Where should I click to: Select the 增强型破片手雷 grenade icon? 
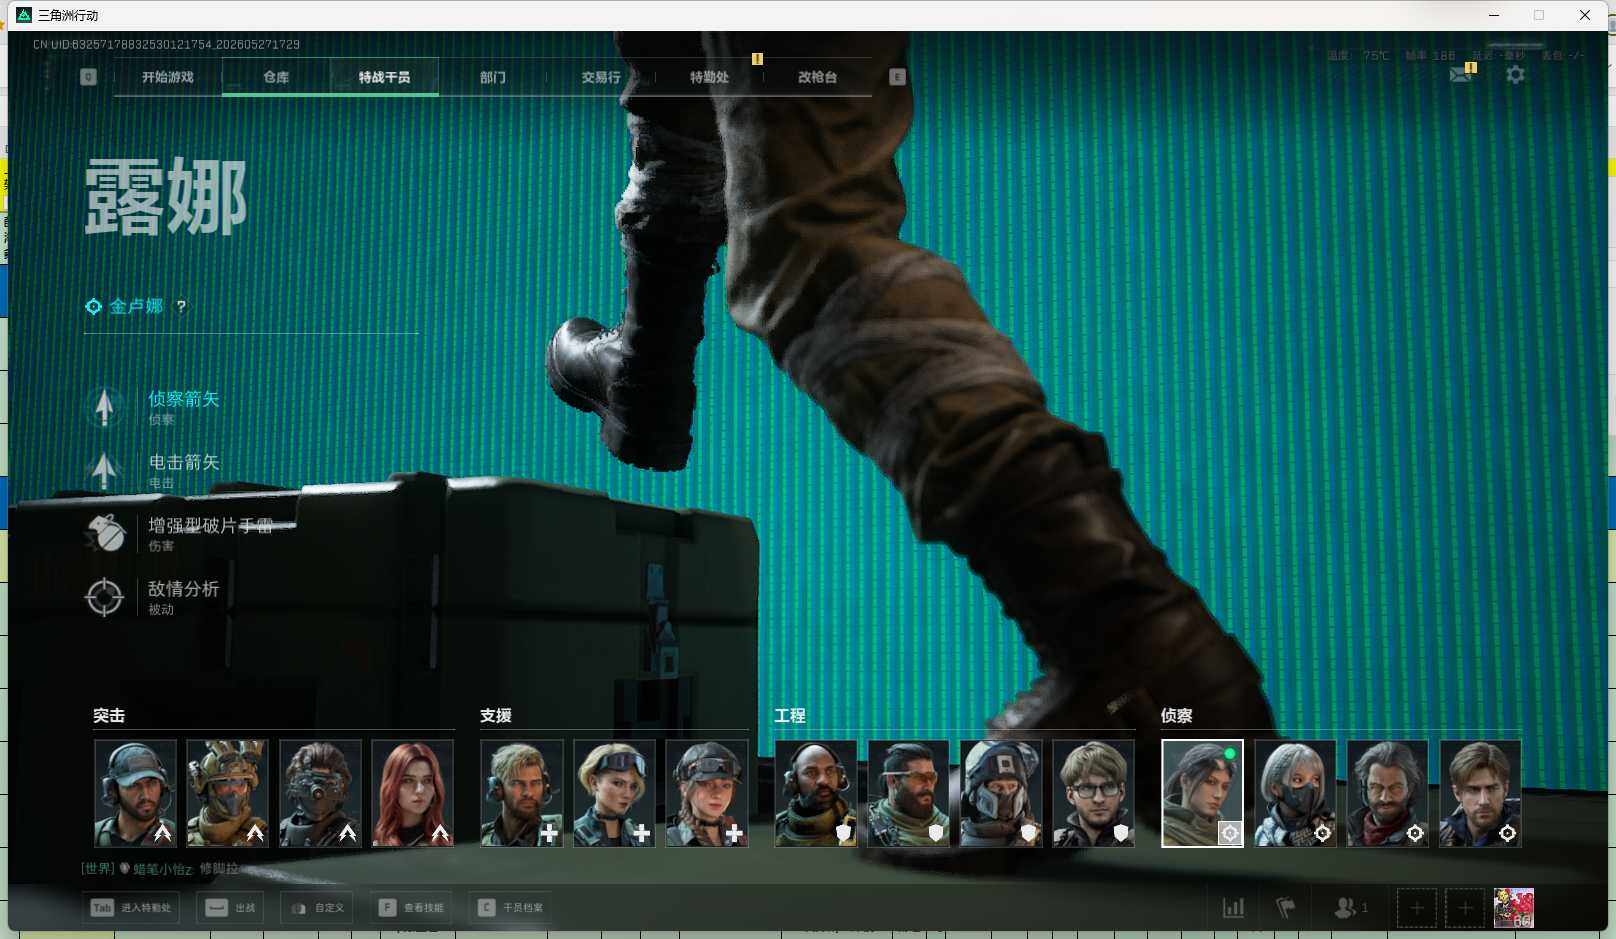tap(104, 533)
